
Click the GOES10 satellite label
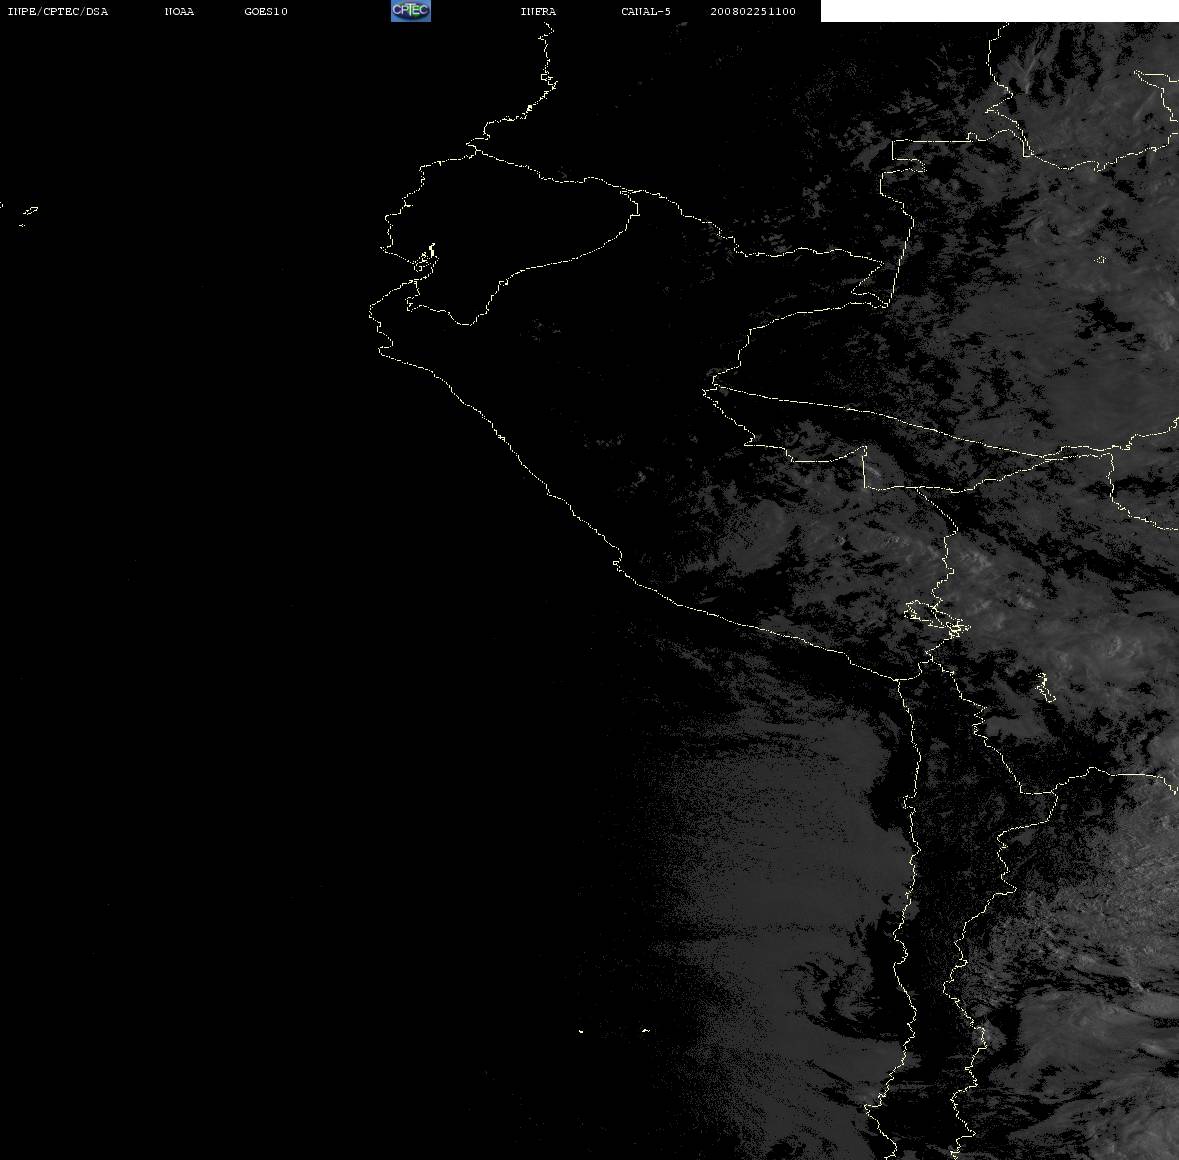(x=266, y=11)
